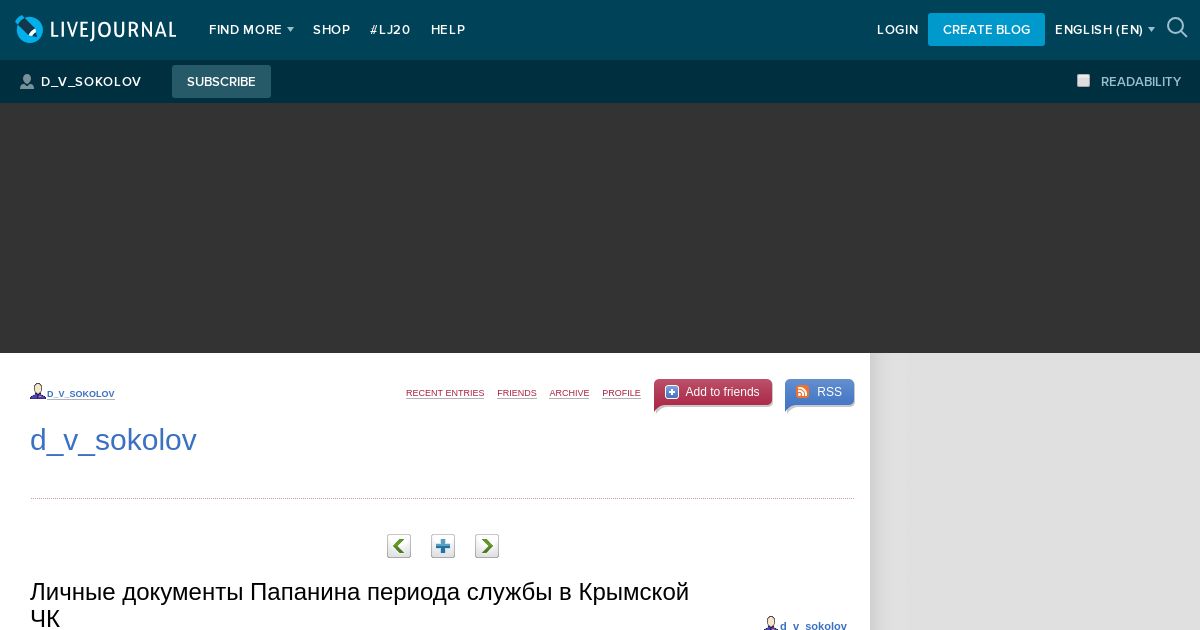The height and width of the screenshot is (630, 1200).
Task: Click the small d_v_sokolov link above the title
Action: (81, 394)
